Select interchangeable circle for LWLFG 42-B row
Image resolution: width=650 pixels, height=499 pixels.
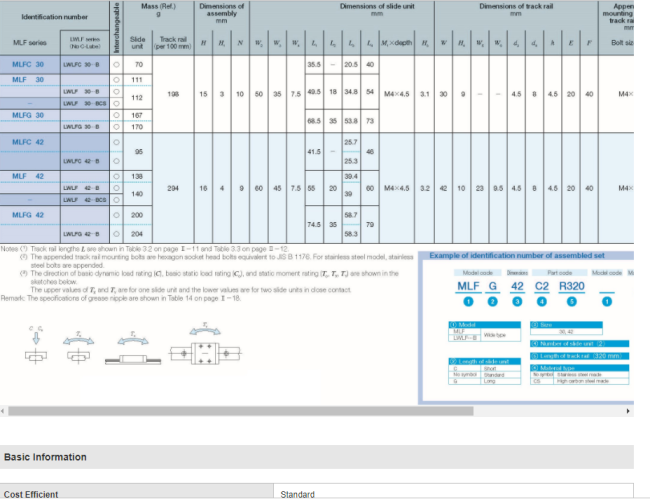[x=117, y=232]
